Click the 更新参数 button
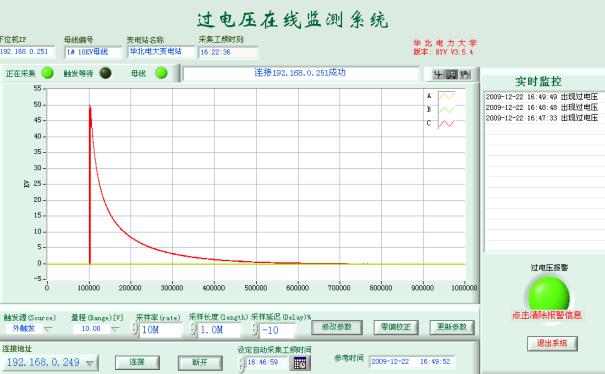Viewport: 605px width, 374px height. pyautogui.click(x=452, y=327)
